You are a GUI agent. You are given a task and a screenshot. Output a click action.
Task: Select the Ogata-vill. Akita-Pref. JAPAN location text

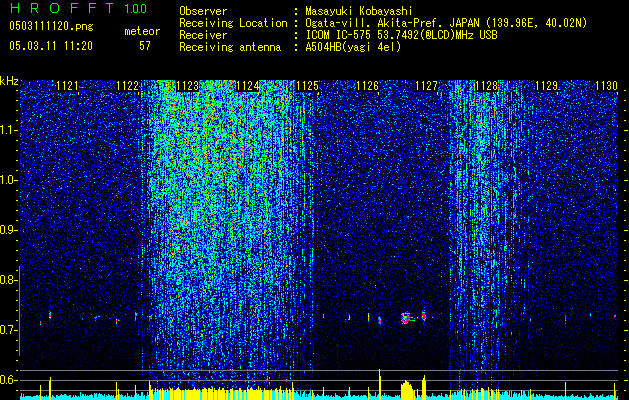tap(446, 23)
